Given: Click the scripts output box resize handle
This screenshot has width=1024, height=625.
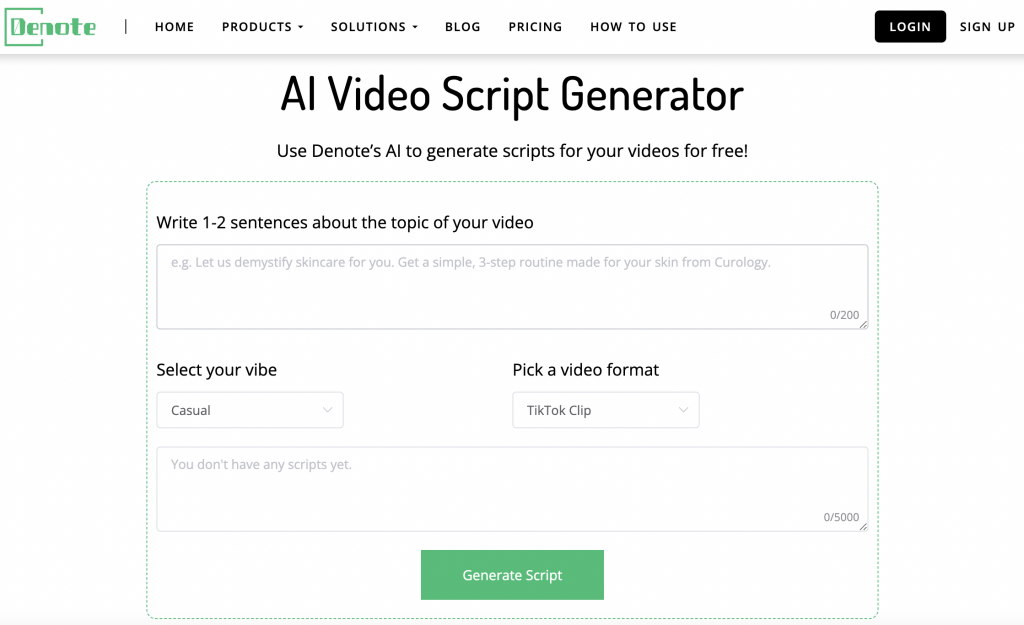Looking at the screenshot, I should (x=863, y=526).
